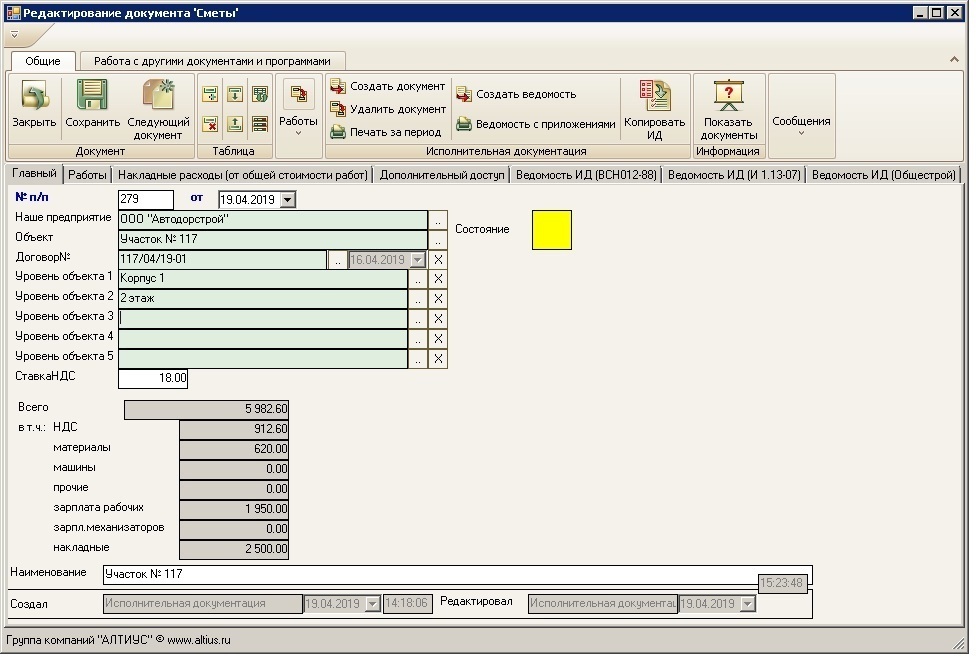Browse Уровень объекта 2 with the '..' button

pyautogui.click(x=418, y=299)
